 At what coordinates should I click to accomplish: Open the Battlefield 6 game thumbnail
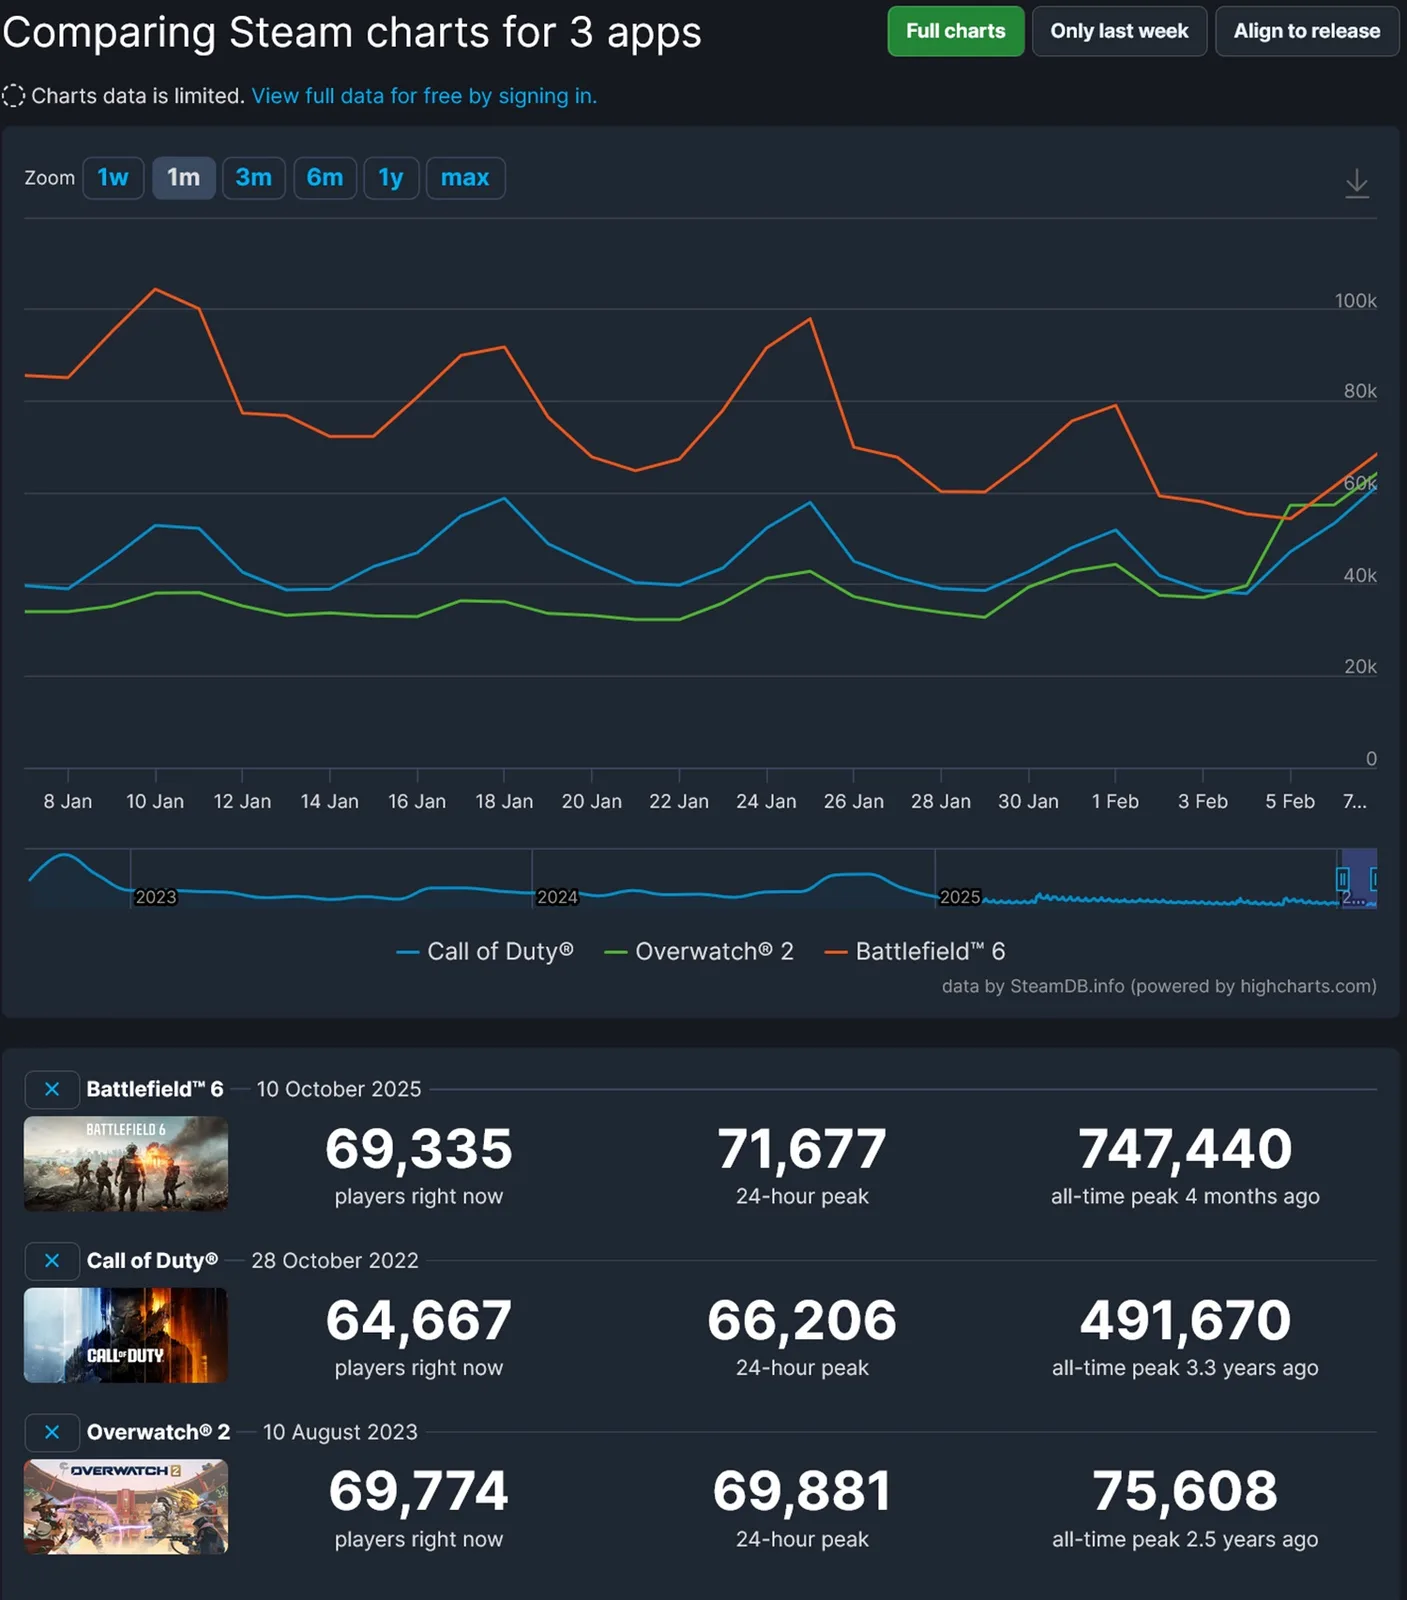[126, 1164]
